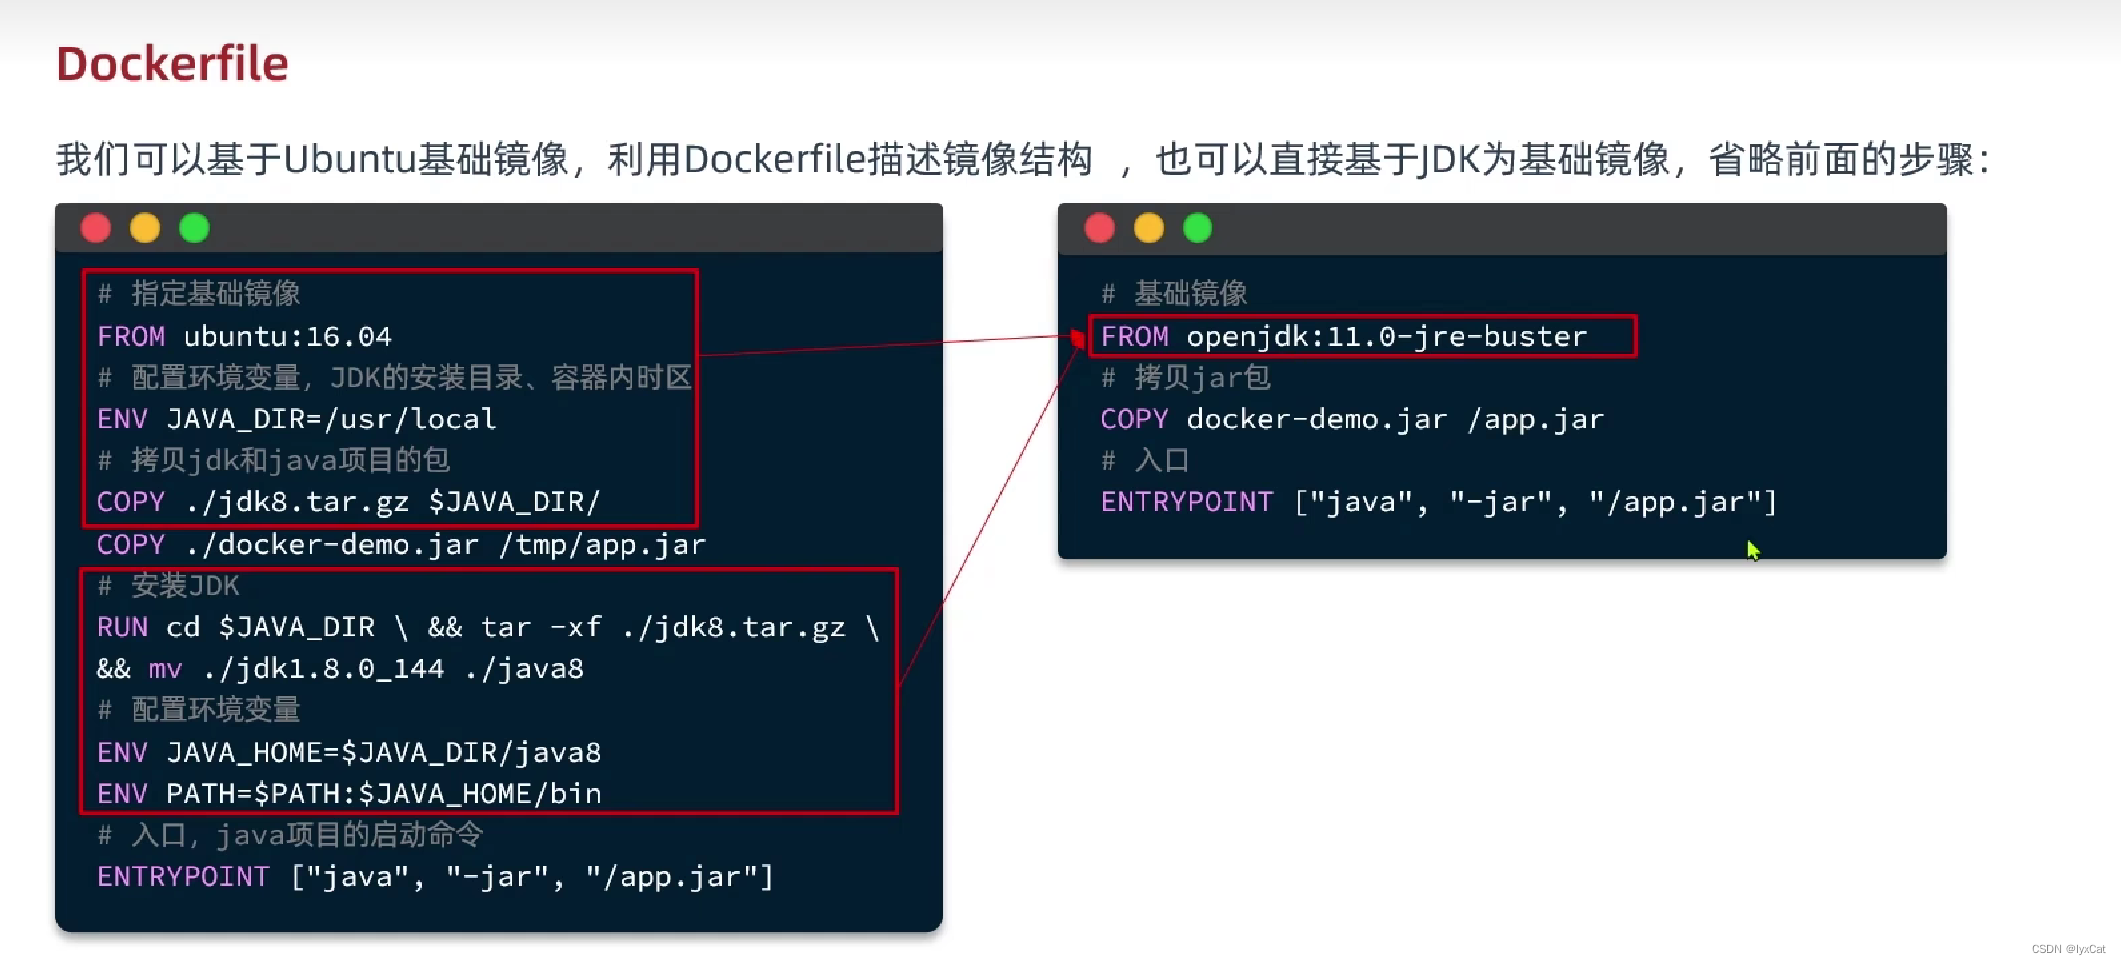Click the yellow minimize dot on left code window
This screenshot has width=2121, height=965.
pos(145,228)
